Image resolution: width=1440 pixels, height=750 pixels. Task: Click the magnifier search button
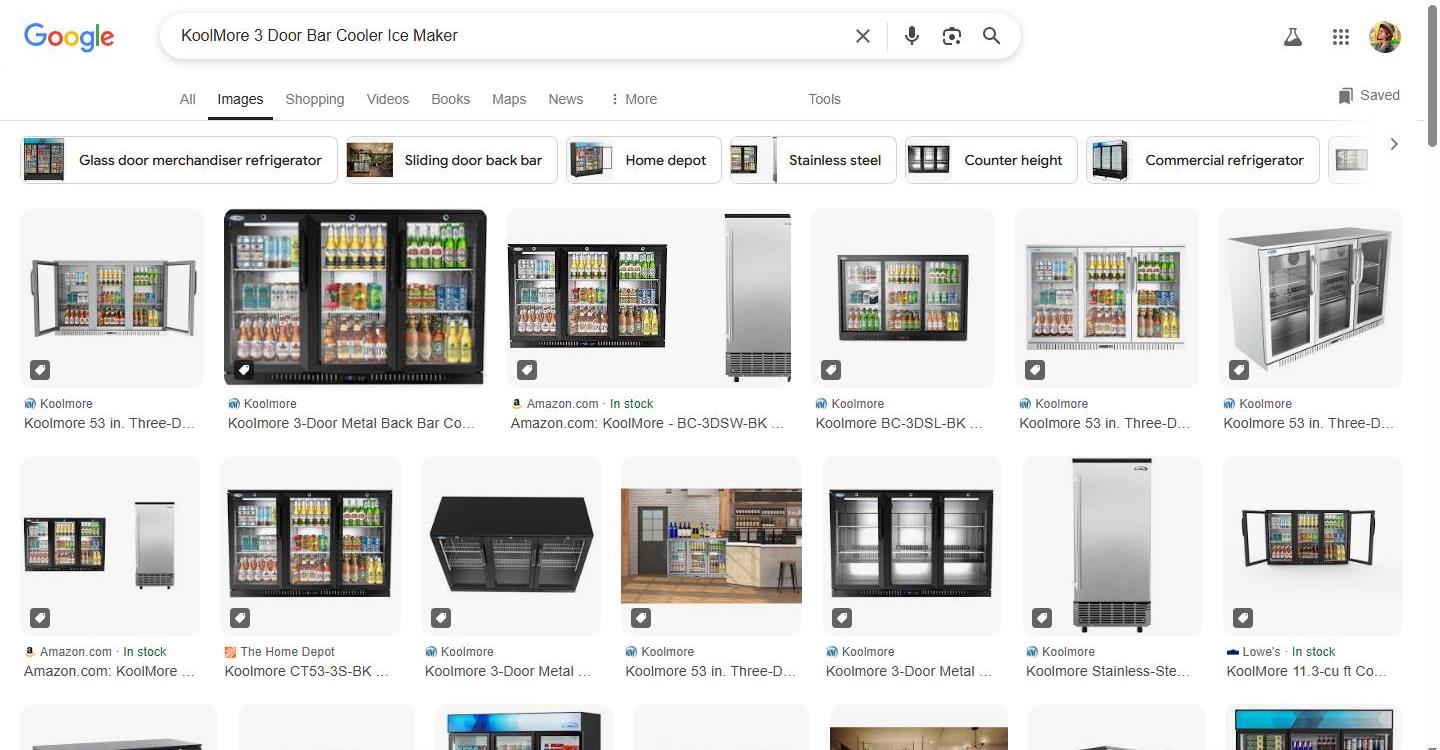click(x=991, y=36)
